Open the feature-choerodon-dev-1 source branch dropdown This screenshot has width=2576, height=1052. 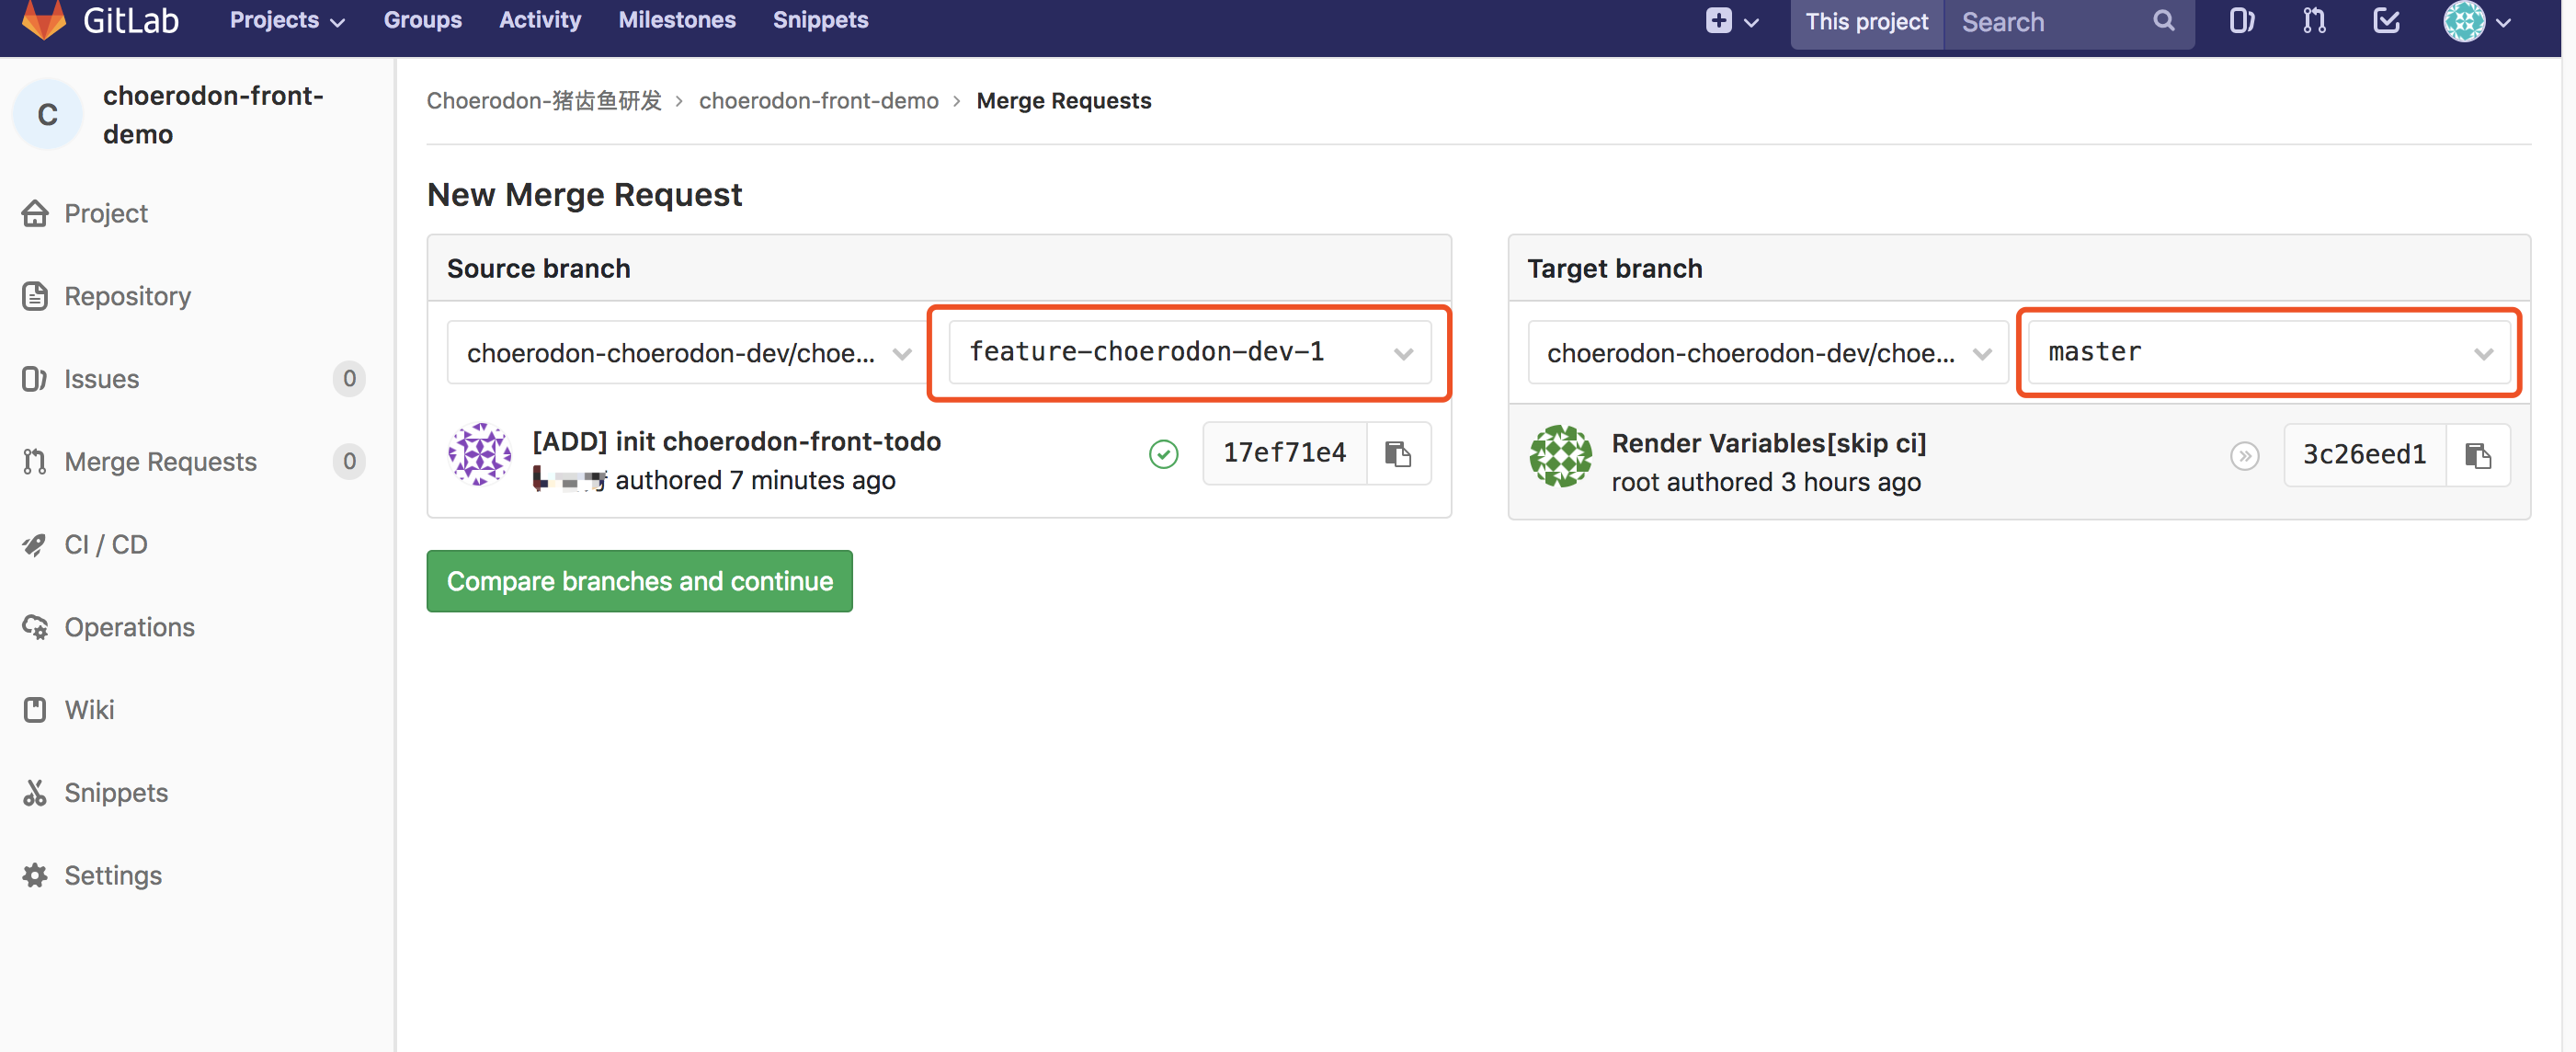click(1189, 352)
